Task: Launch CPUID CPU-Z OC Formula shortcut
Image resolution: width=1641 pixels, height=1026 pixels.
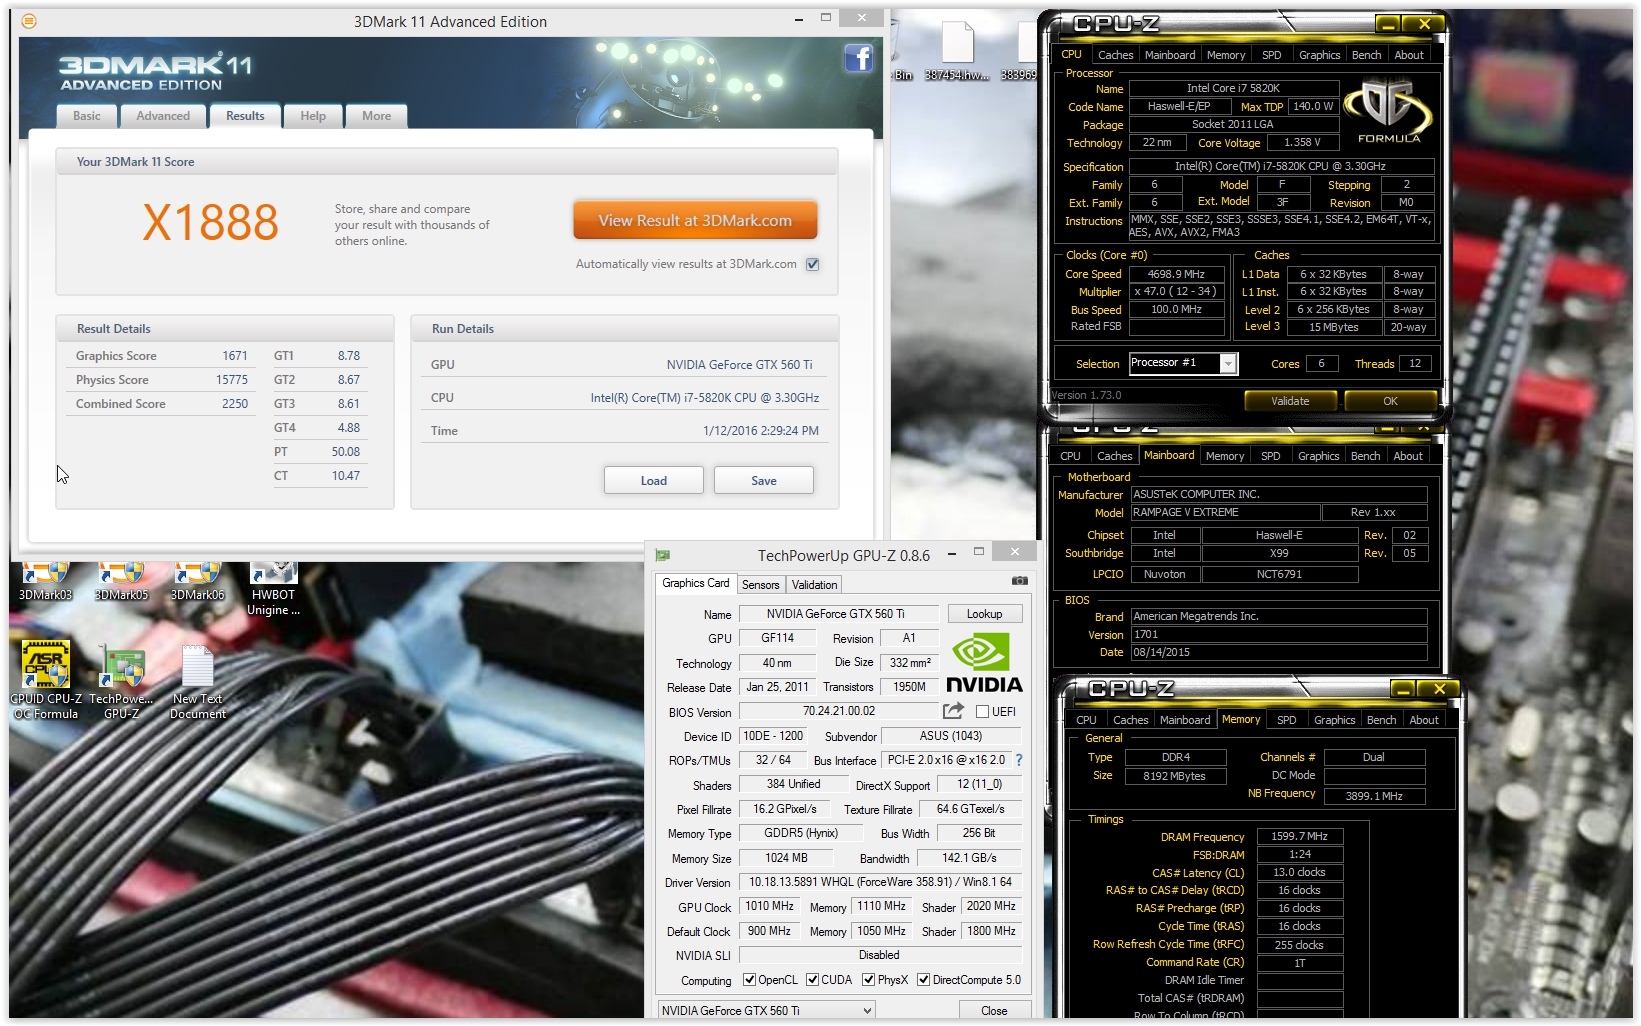Action: pos(46,680)
